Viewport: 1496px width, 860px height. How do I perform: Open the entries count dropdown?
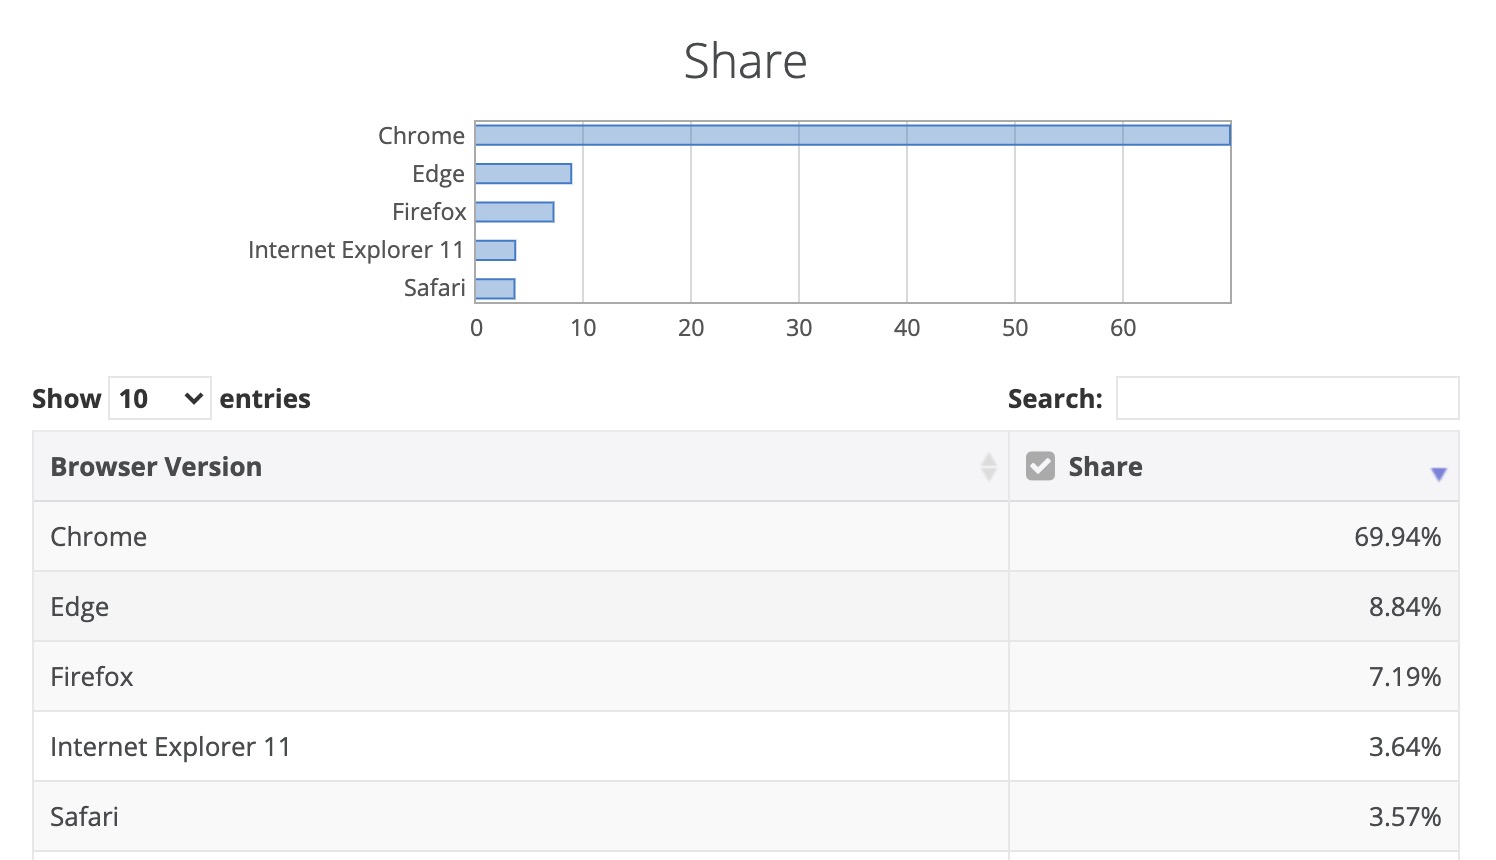pyautogui.click(x=160, y=399)
